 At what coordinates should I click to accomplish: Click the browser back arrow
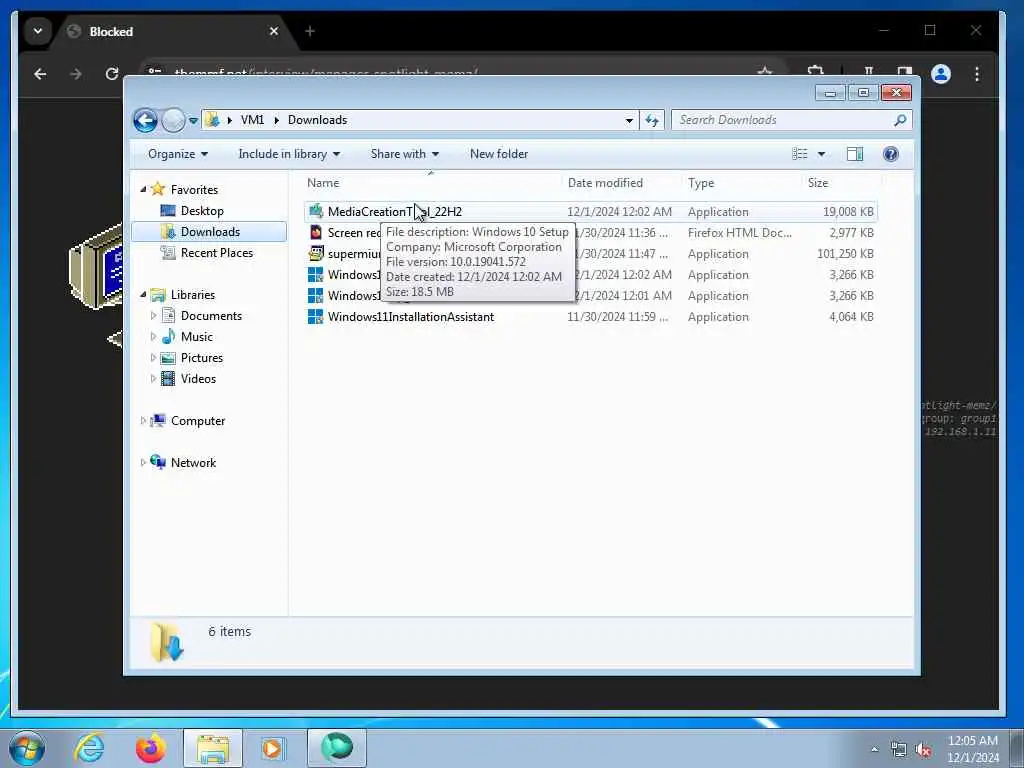coord(40,74)
